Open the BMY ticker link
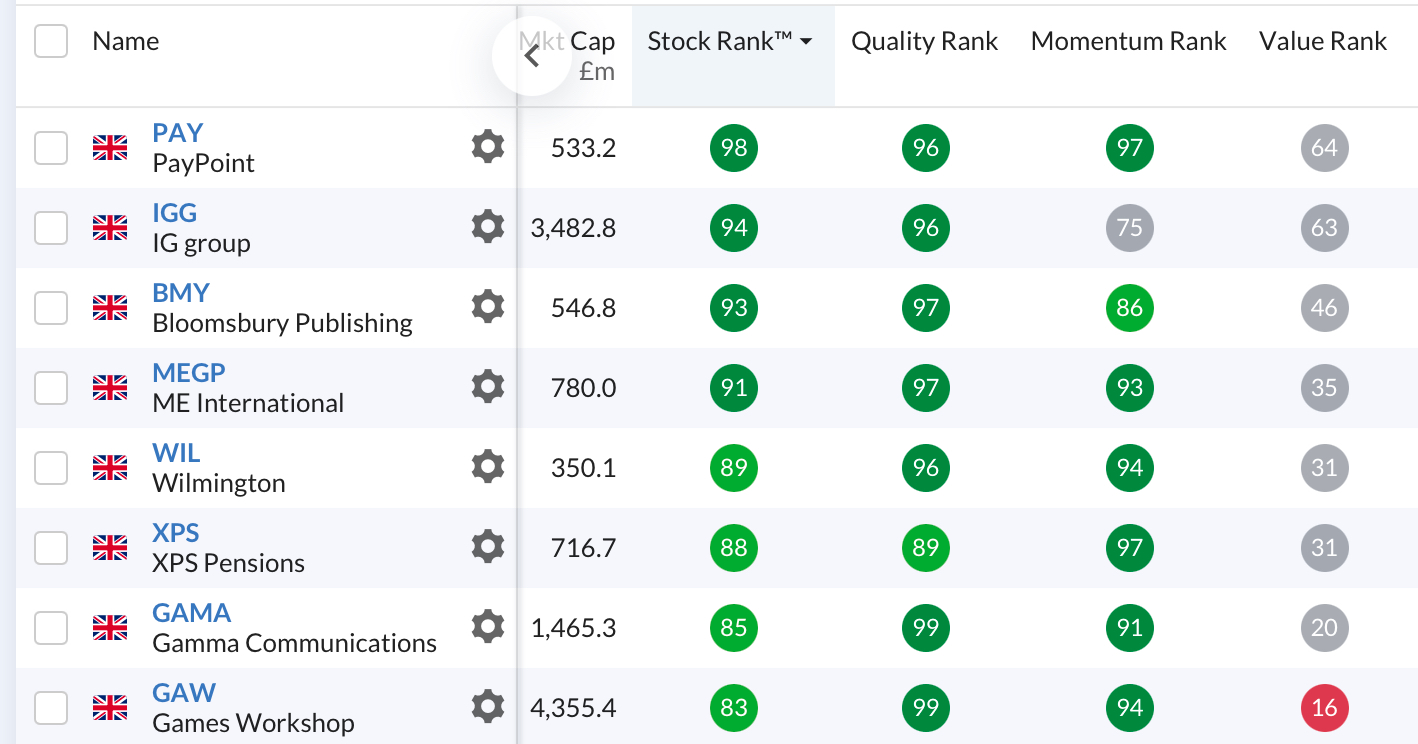The image size is (1418, 744). click(181, 293)
